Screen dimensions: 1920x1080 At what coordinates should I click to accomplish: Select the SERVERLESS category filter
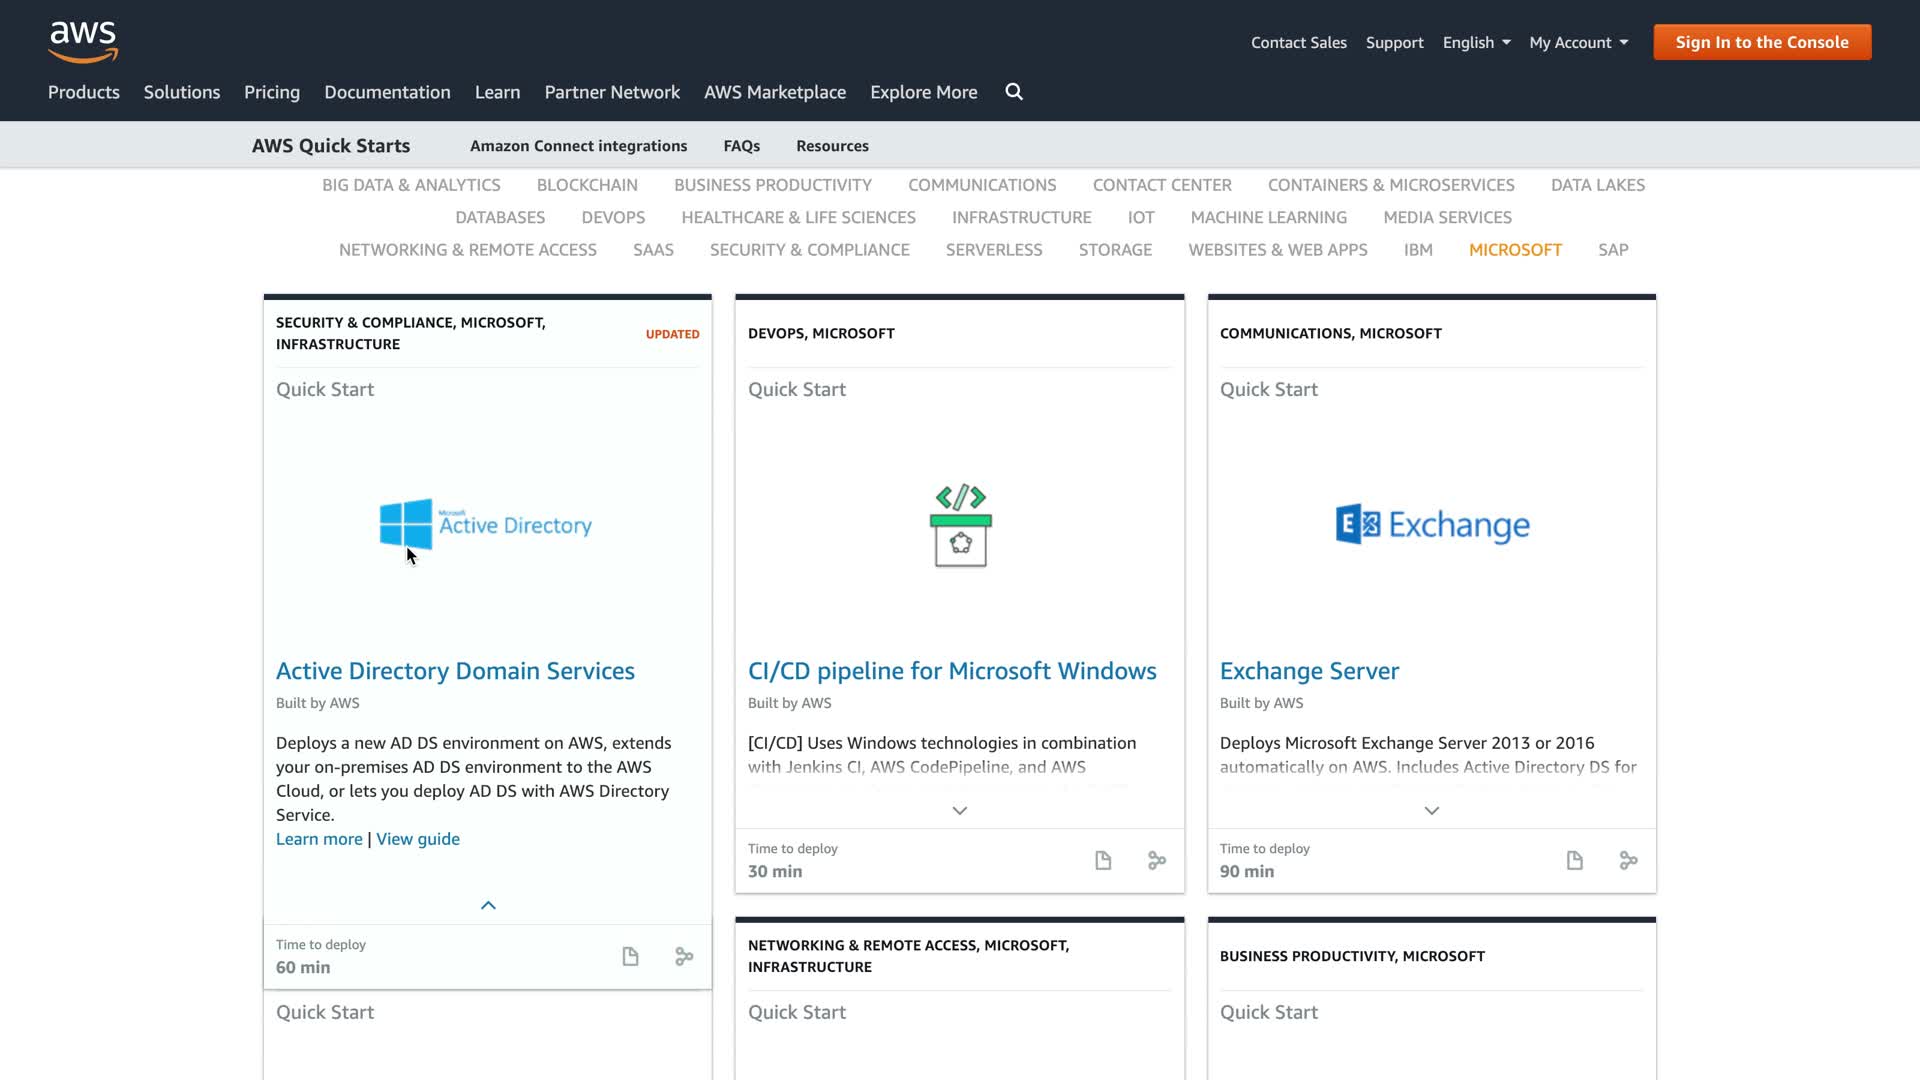pos(994,250)
